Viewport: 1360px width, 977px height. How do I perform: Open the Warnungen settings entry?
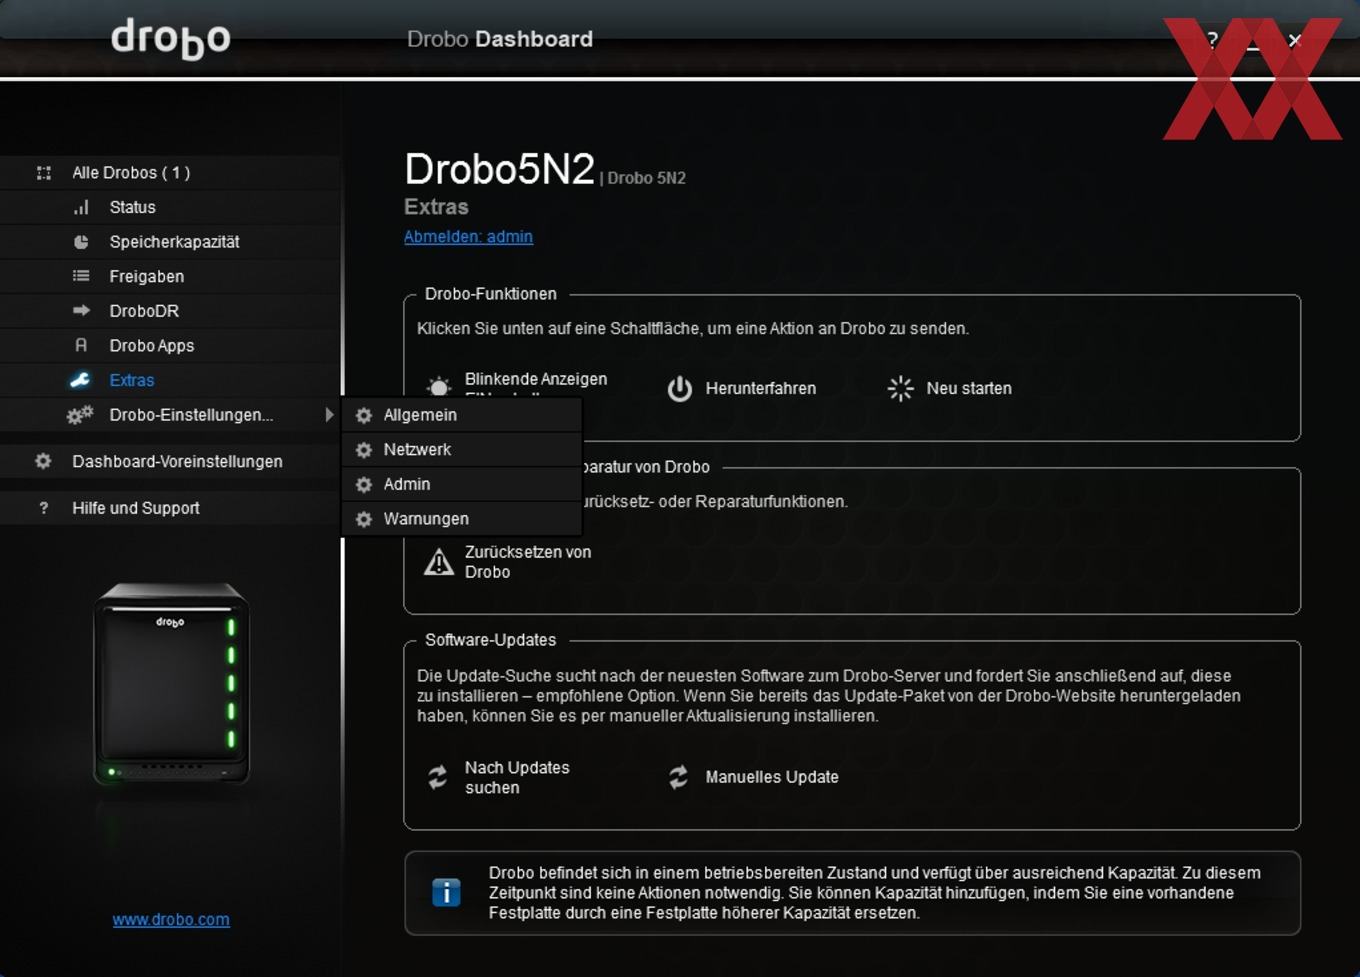tap(462, 519)
